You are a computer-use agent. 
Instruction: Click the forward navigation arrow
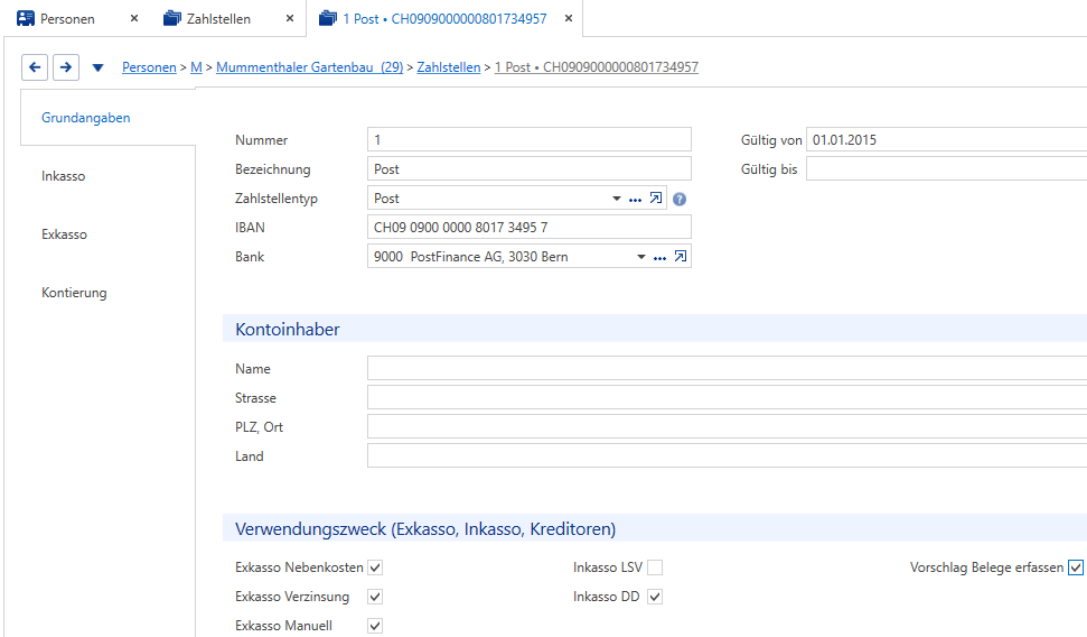pos(66,67)
